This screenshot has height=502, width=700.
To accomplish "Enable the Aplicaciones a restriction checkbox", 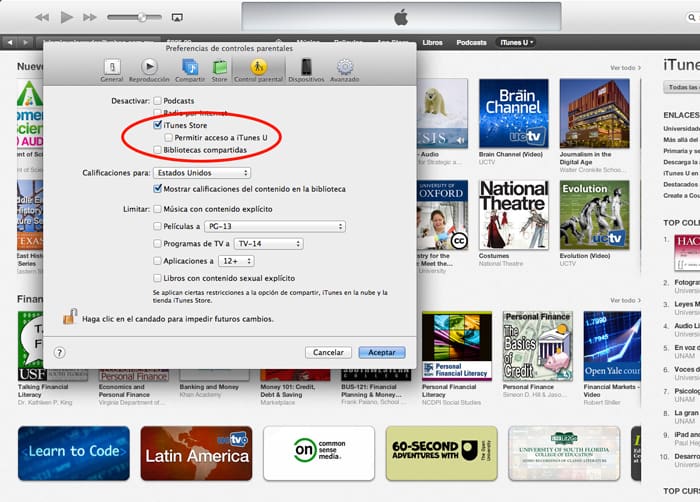I will [x=158, y=260].
